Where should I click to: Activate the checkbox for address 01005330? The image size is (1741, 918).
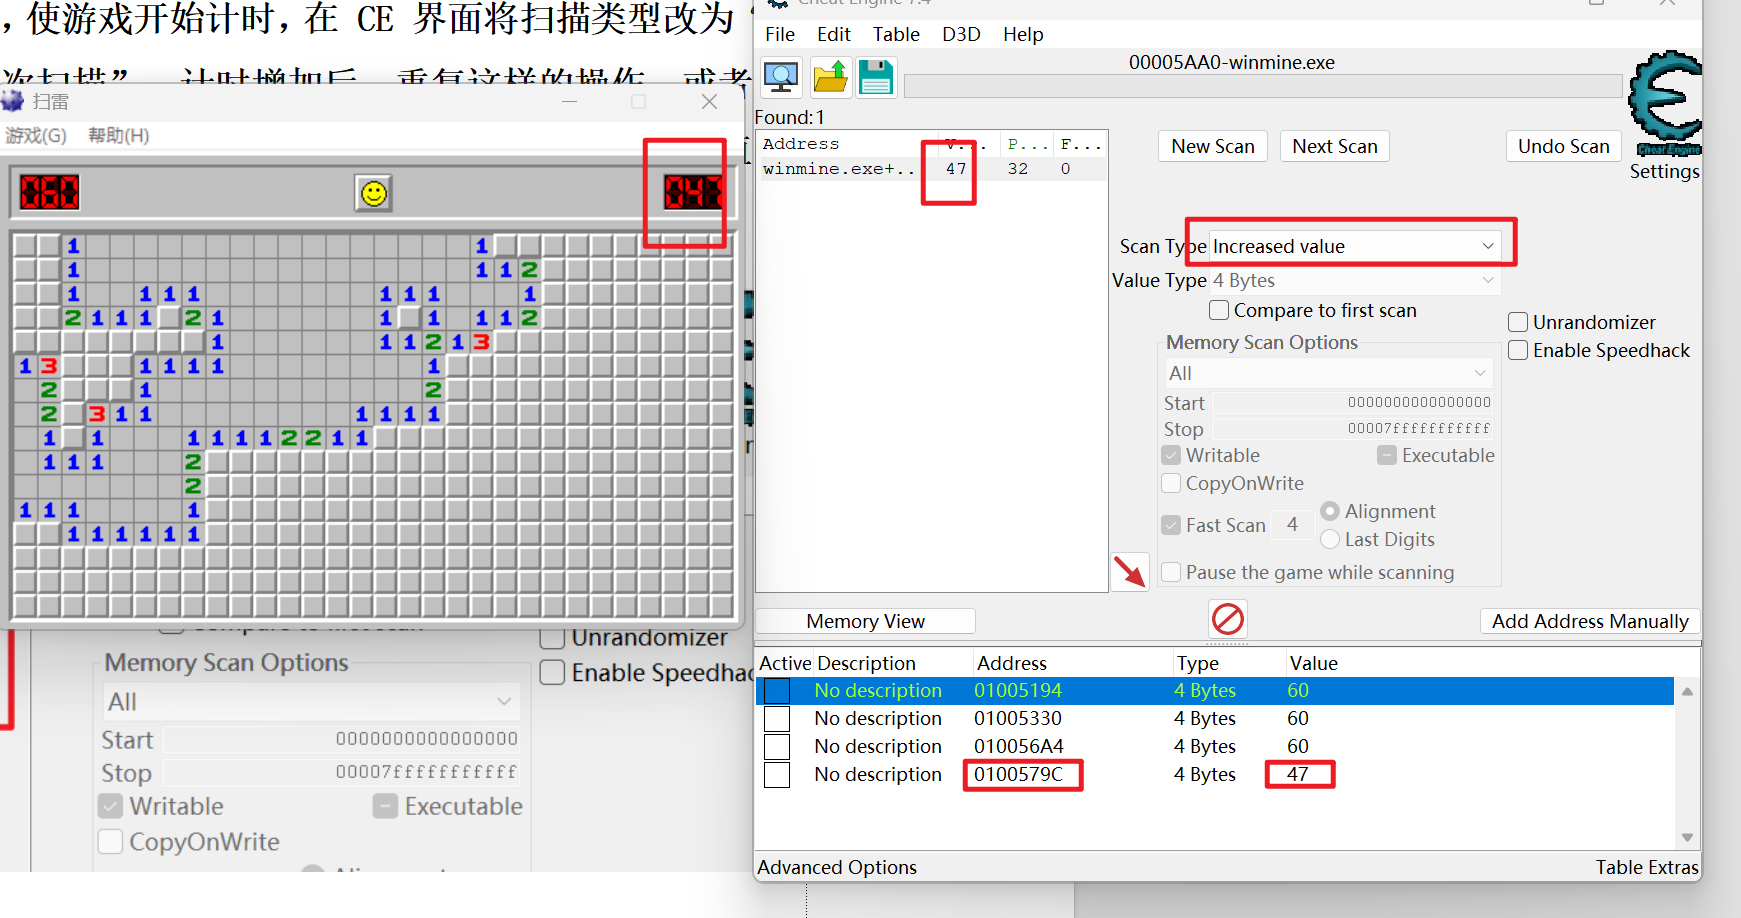777,719
